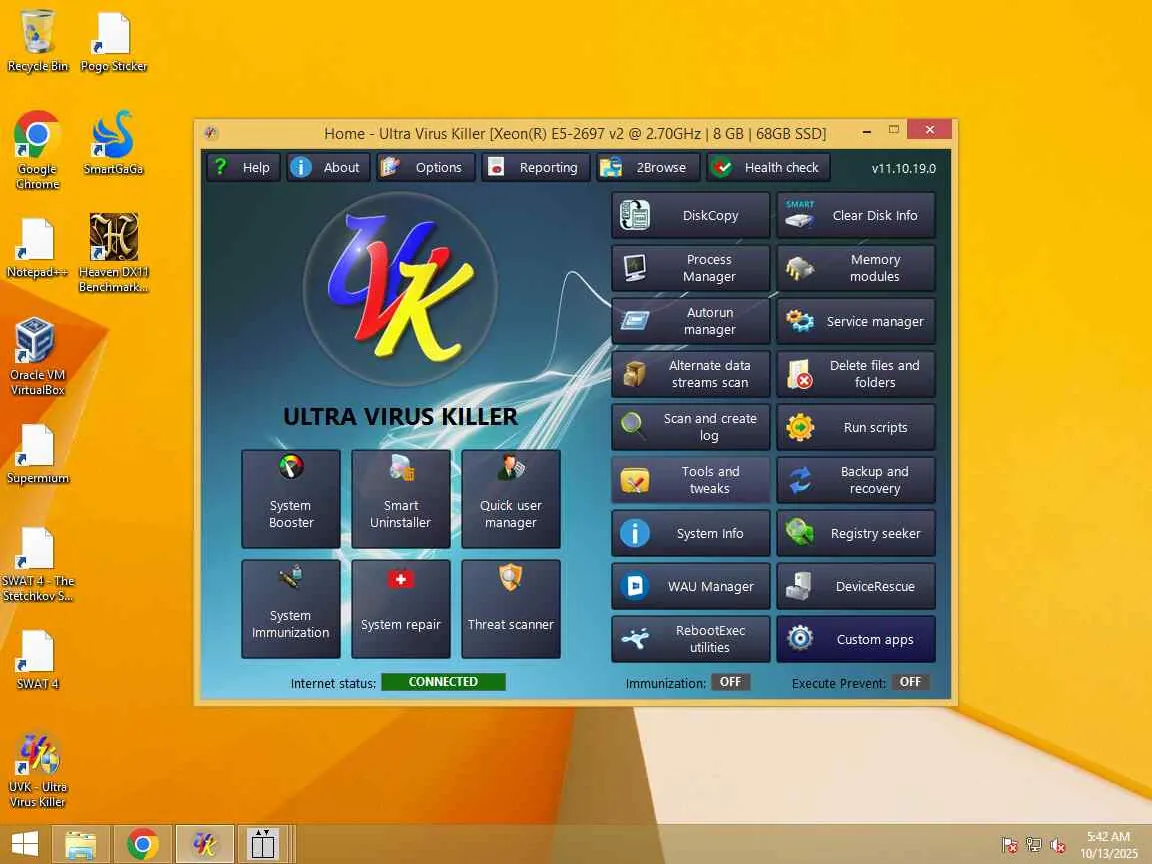Viewport: 1152px width, 864px height.
Task: Open Chrome from the taskbar
Action: pos(143,844)
